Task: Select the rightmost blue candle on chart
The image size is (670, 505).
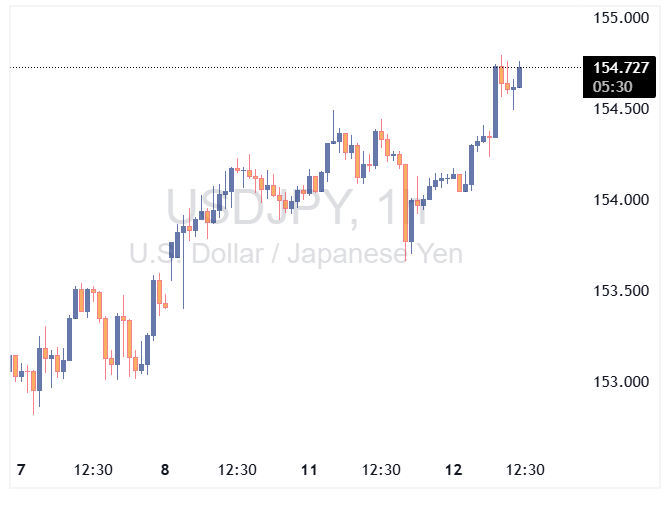Action: click(520, 76)
